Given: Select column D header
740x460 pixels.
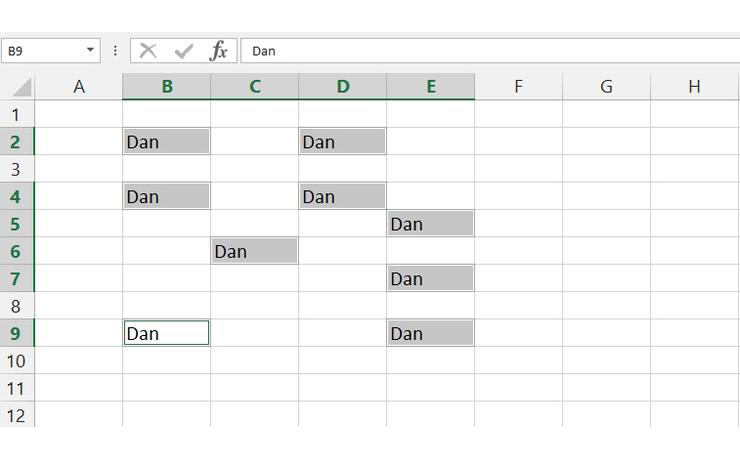Looking at the screenshot, I should tap(343, 87).
